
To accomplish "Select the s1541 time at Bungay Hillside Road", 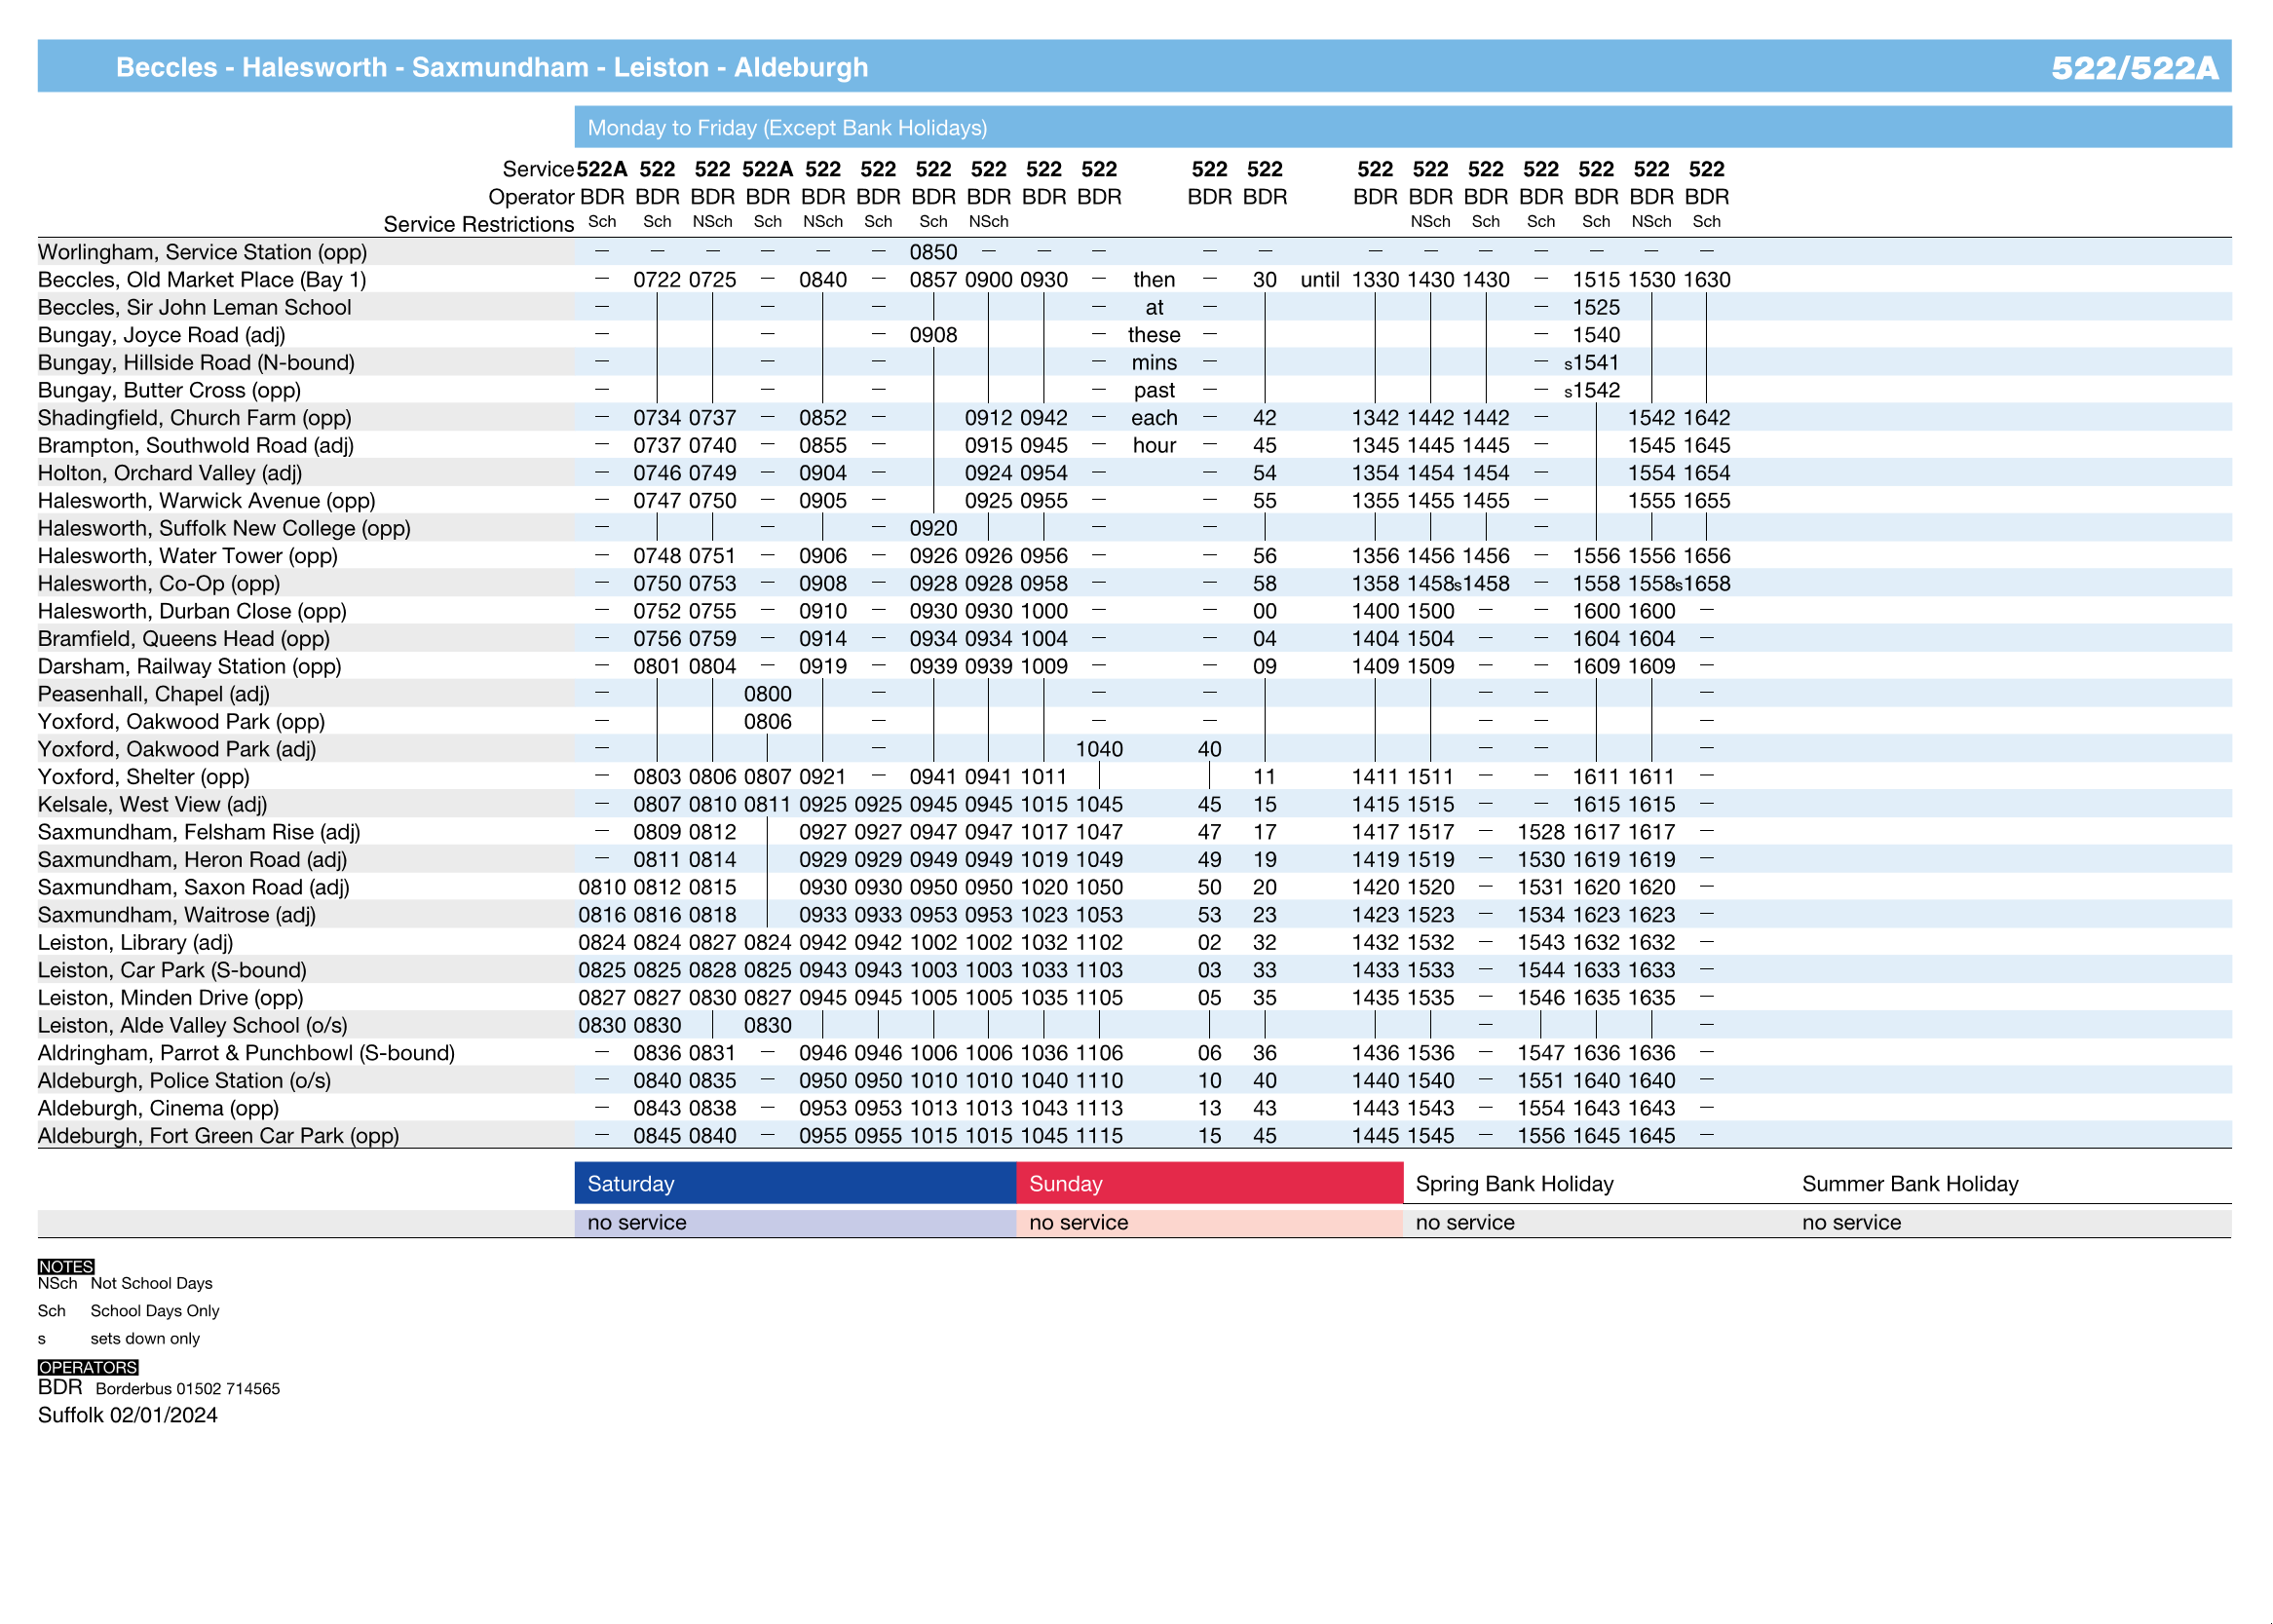I will click(x=1591, y=363).
